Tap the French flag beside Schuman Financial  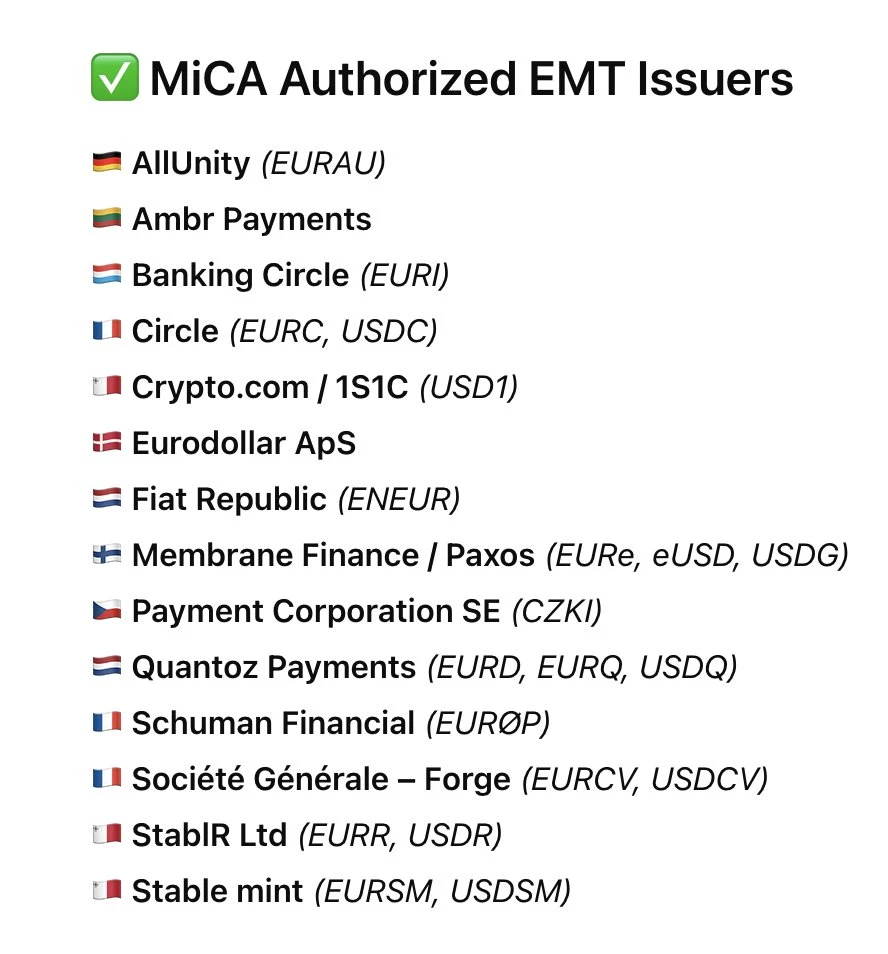[x=106, y=723]
